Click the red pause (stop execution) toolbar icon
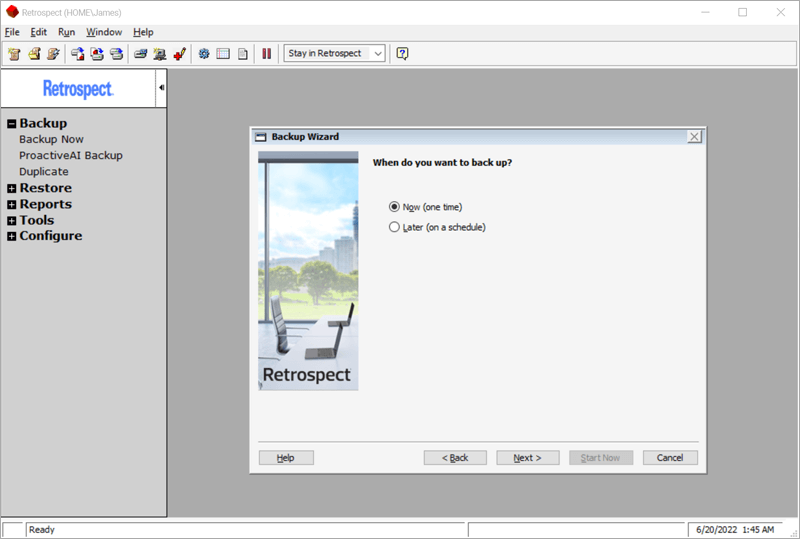This screenshot has width=800, height=539. pos(266,54)
